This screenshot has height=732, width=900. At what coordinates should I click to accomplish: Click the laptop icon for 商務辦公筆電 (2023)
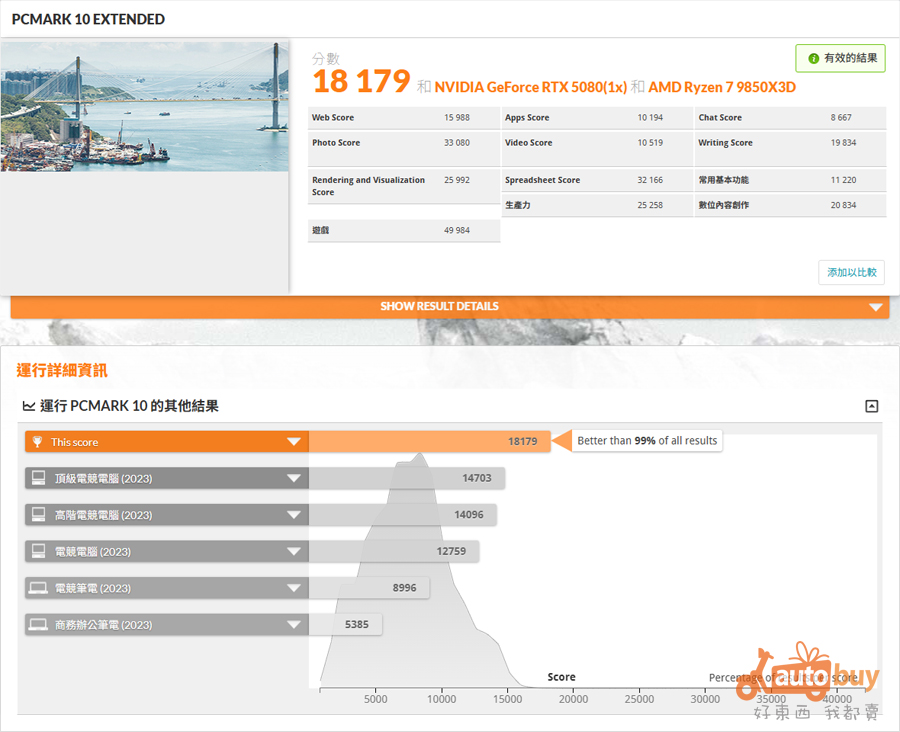38,625
